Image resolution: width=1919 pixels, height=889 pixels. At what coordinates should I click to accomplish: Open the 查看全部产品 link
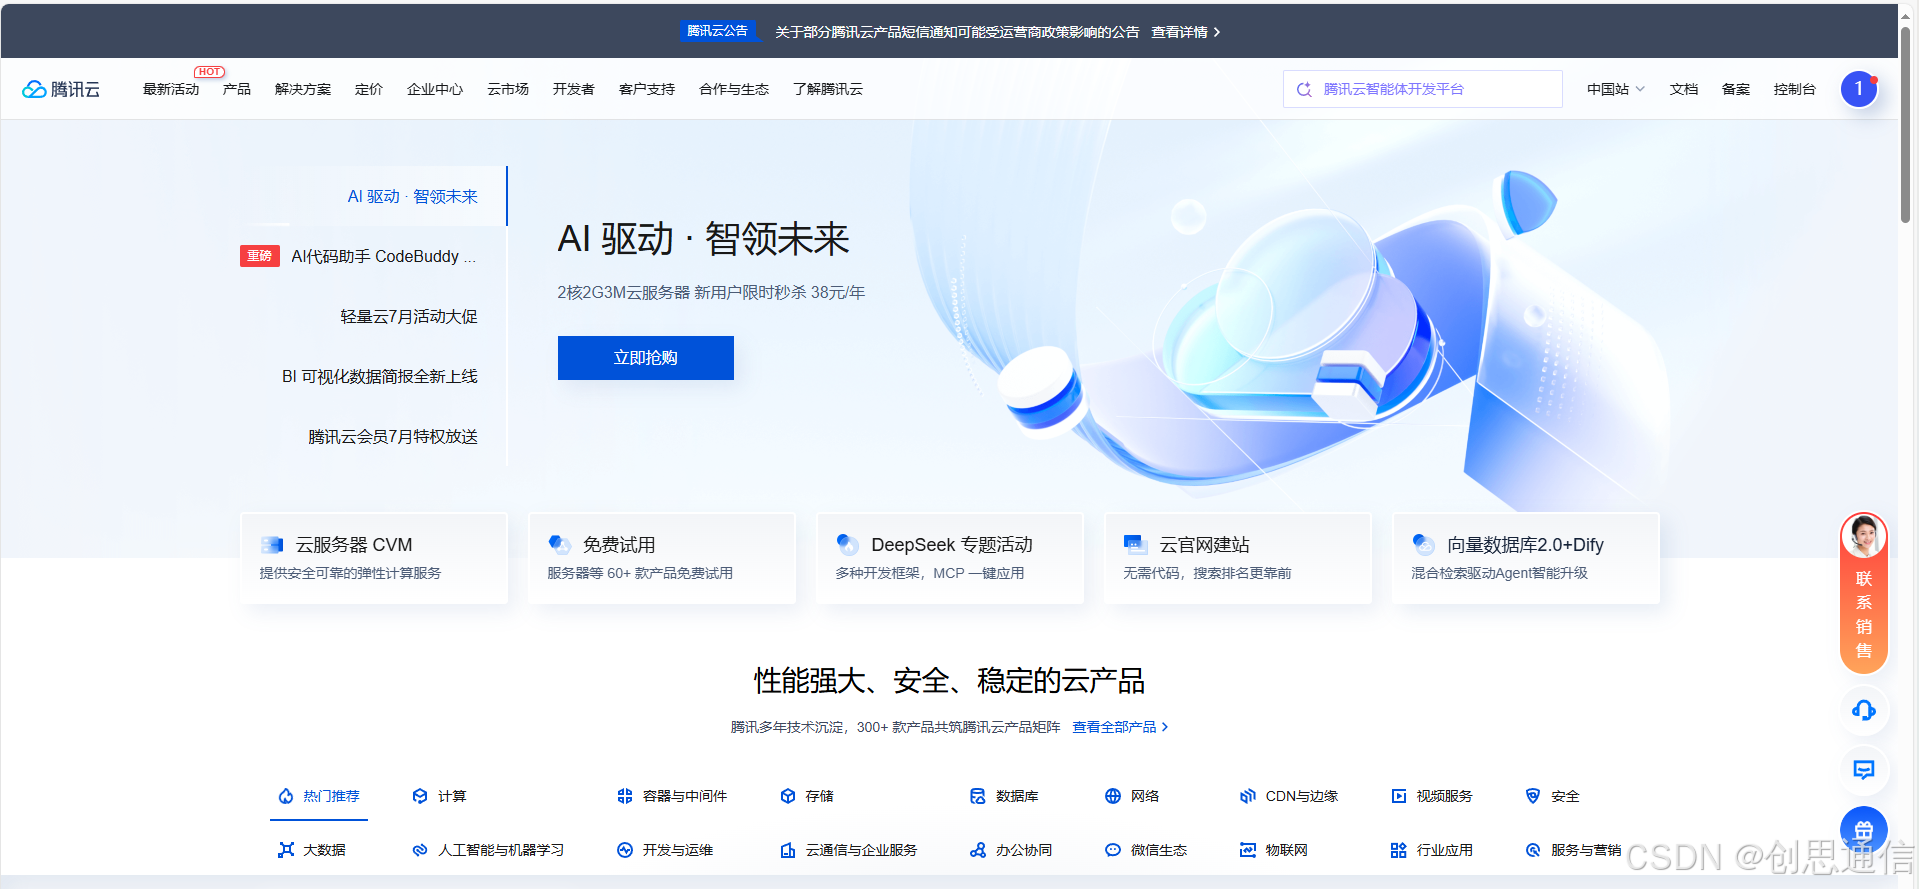coord(1120,727)
